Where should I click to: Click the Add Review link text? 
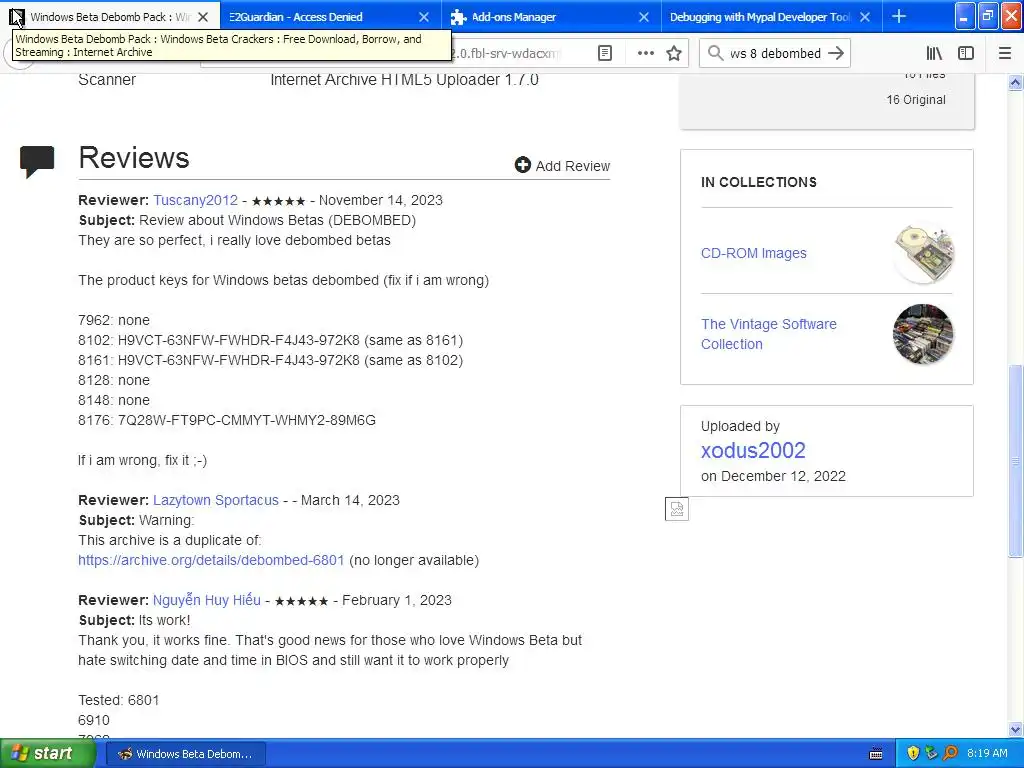573,166
